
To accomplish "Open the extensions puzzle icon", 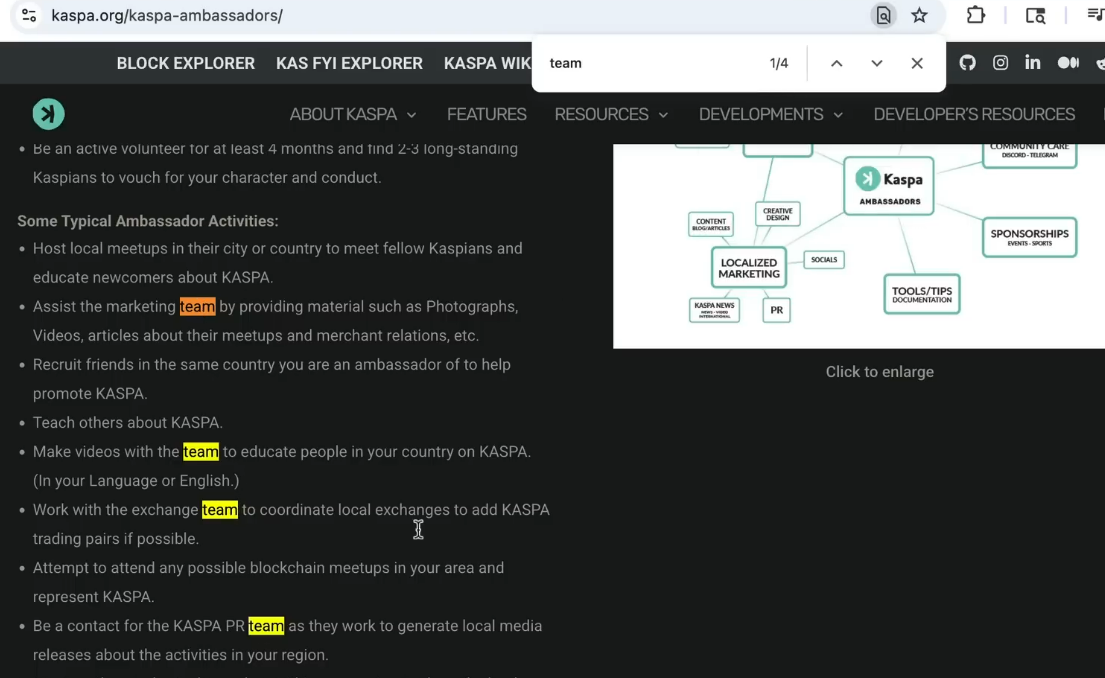I will (975, 15).
